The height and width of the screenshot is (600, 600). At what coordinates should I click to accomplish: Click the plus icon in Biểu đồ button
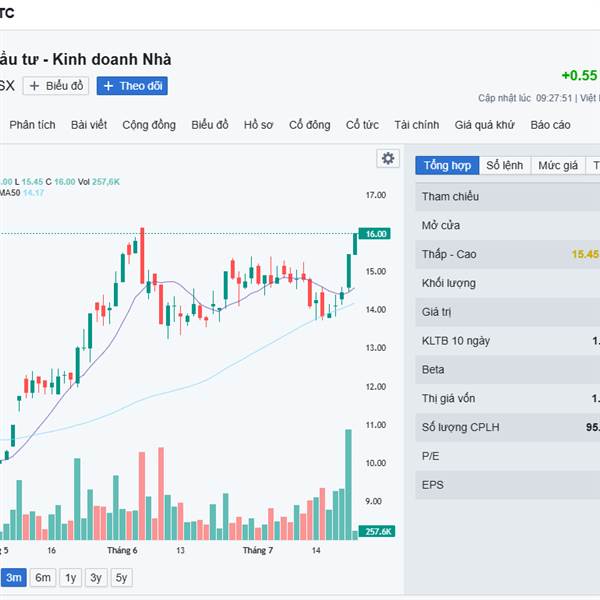tap(34, 86)
